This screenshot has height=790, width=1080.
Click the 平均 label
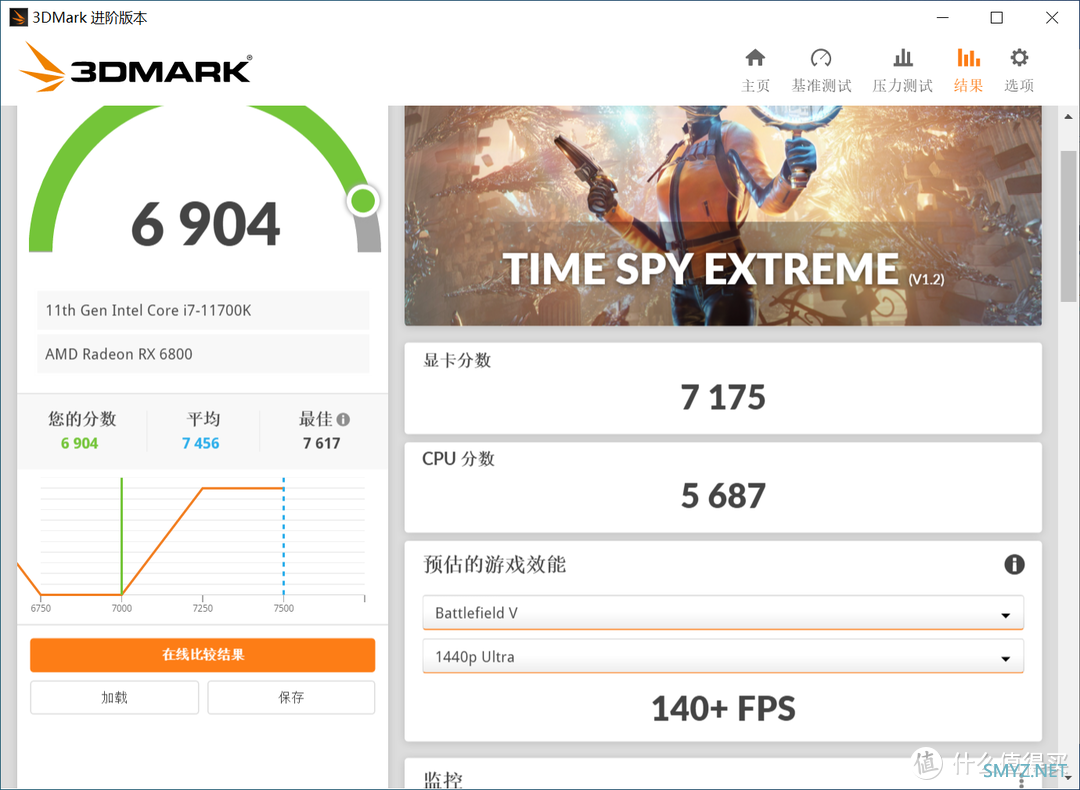[203, 419]
